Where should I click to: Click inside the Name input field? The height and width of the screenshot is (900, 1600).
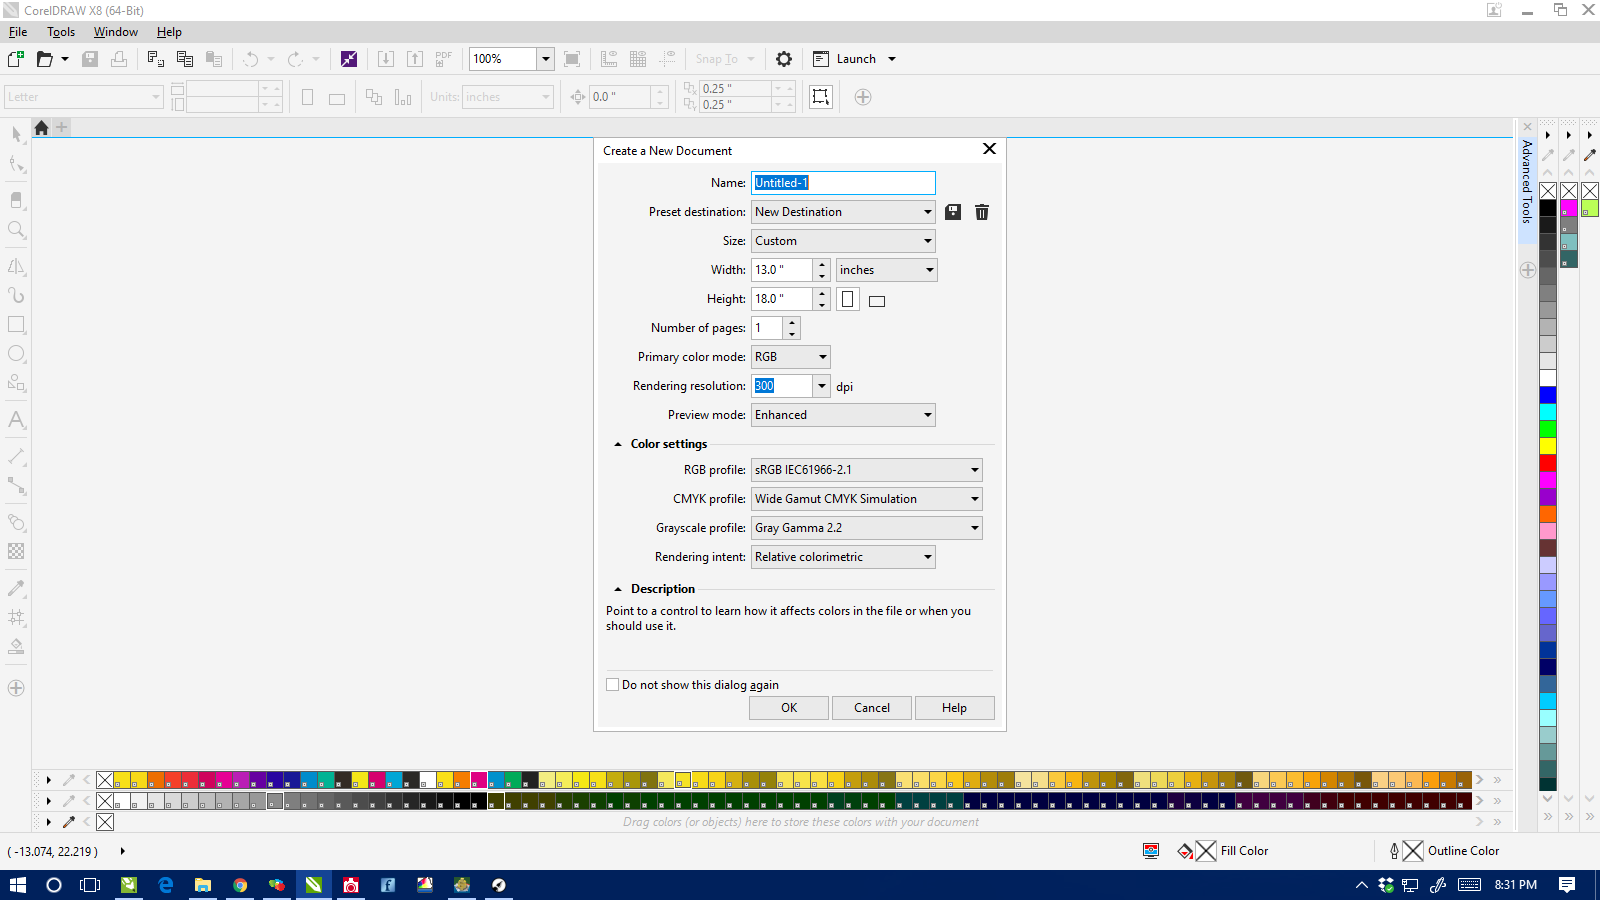[843, 182]
